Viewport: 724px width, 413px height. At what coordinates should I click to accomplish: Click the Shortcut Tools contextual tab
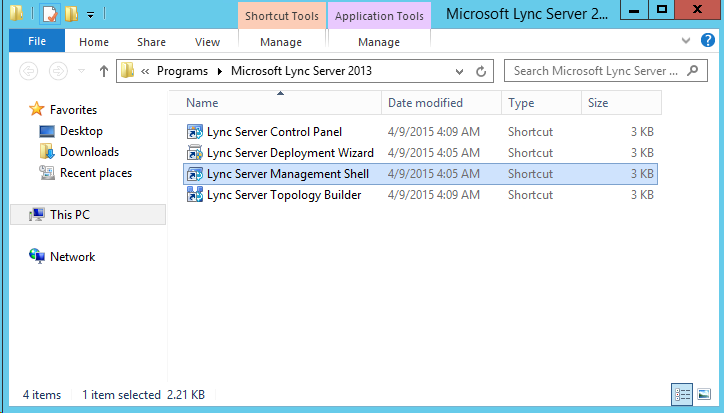[x=282, y=16]
